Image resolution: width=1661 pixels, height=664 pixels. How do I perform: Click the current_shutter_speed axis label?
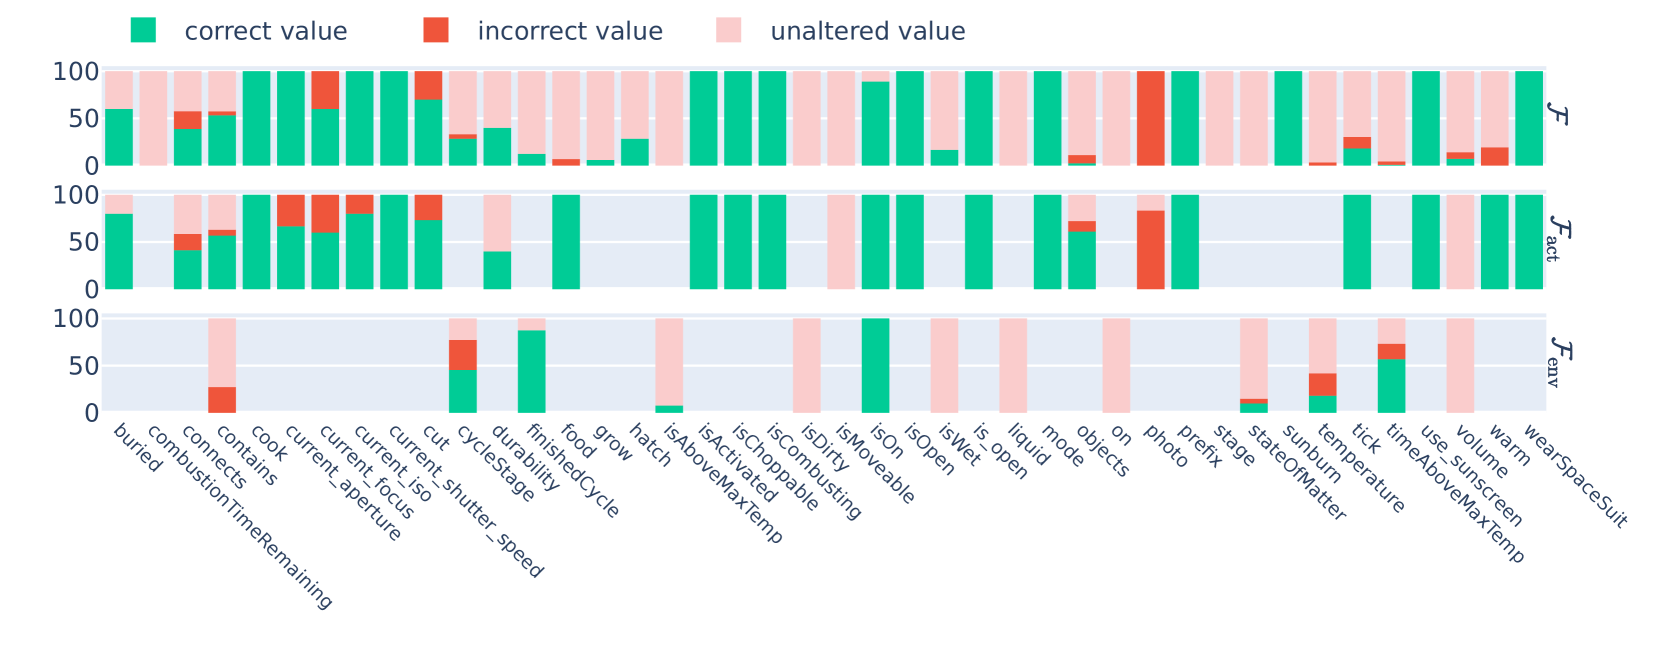pyautogui.click(x=466, y=502)
